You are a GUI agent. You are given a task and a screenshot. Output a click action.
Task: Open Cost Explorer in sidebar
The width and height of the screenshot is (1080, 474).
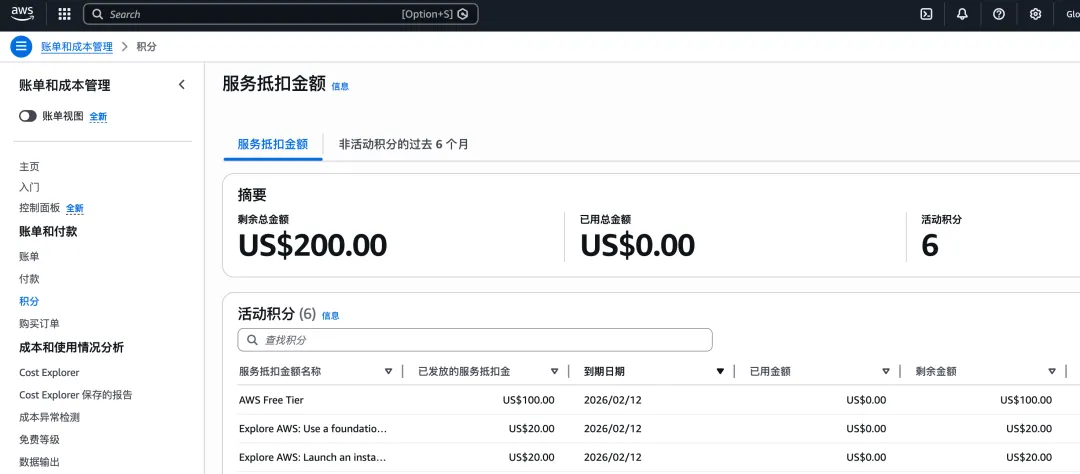(x=49, y=373)
